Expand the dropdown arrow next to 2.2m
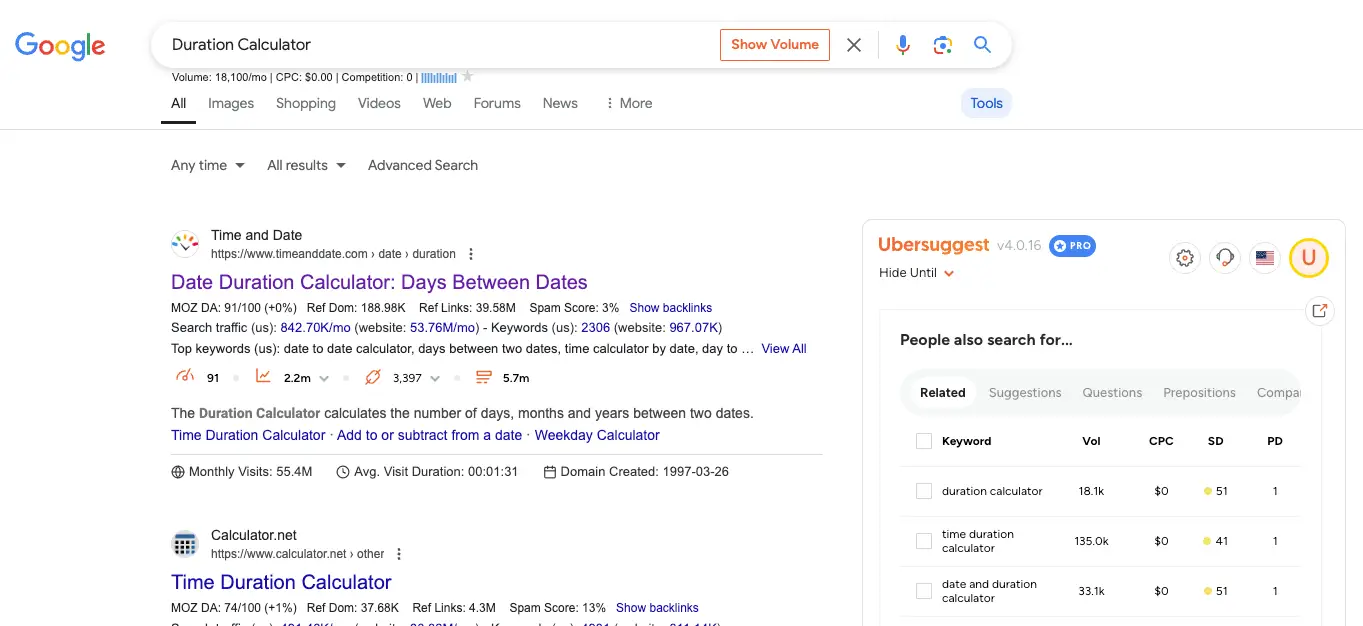Viewport: 1363px width, 626px height. [x=323, y=378]
